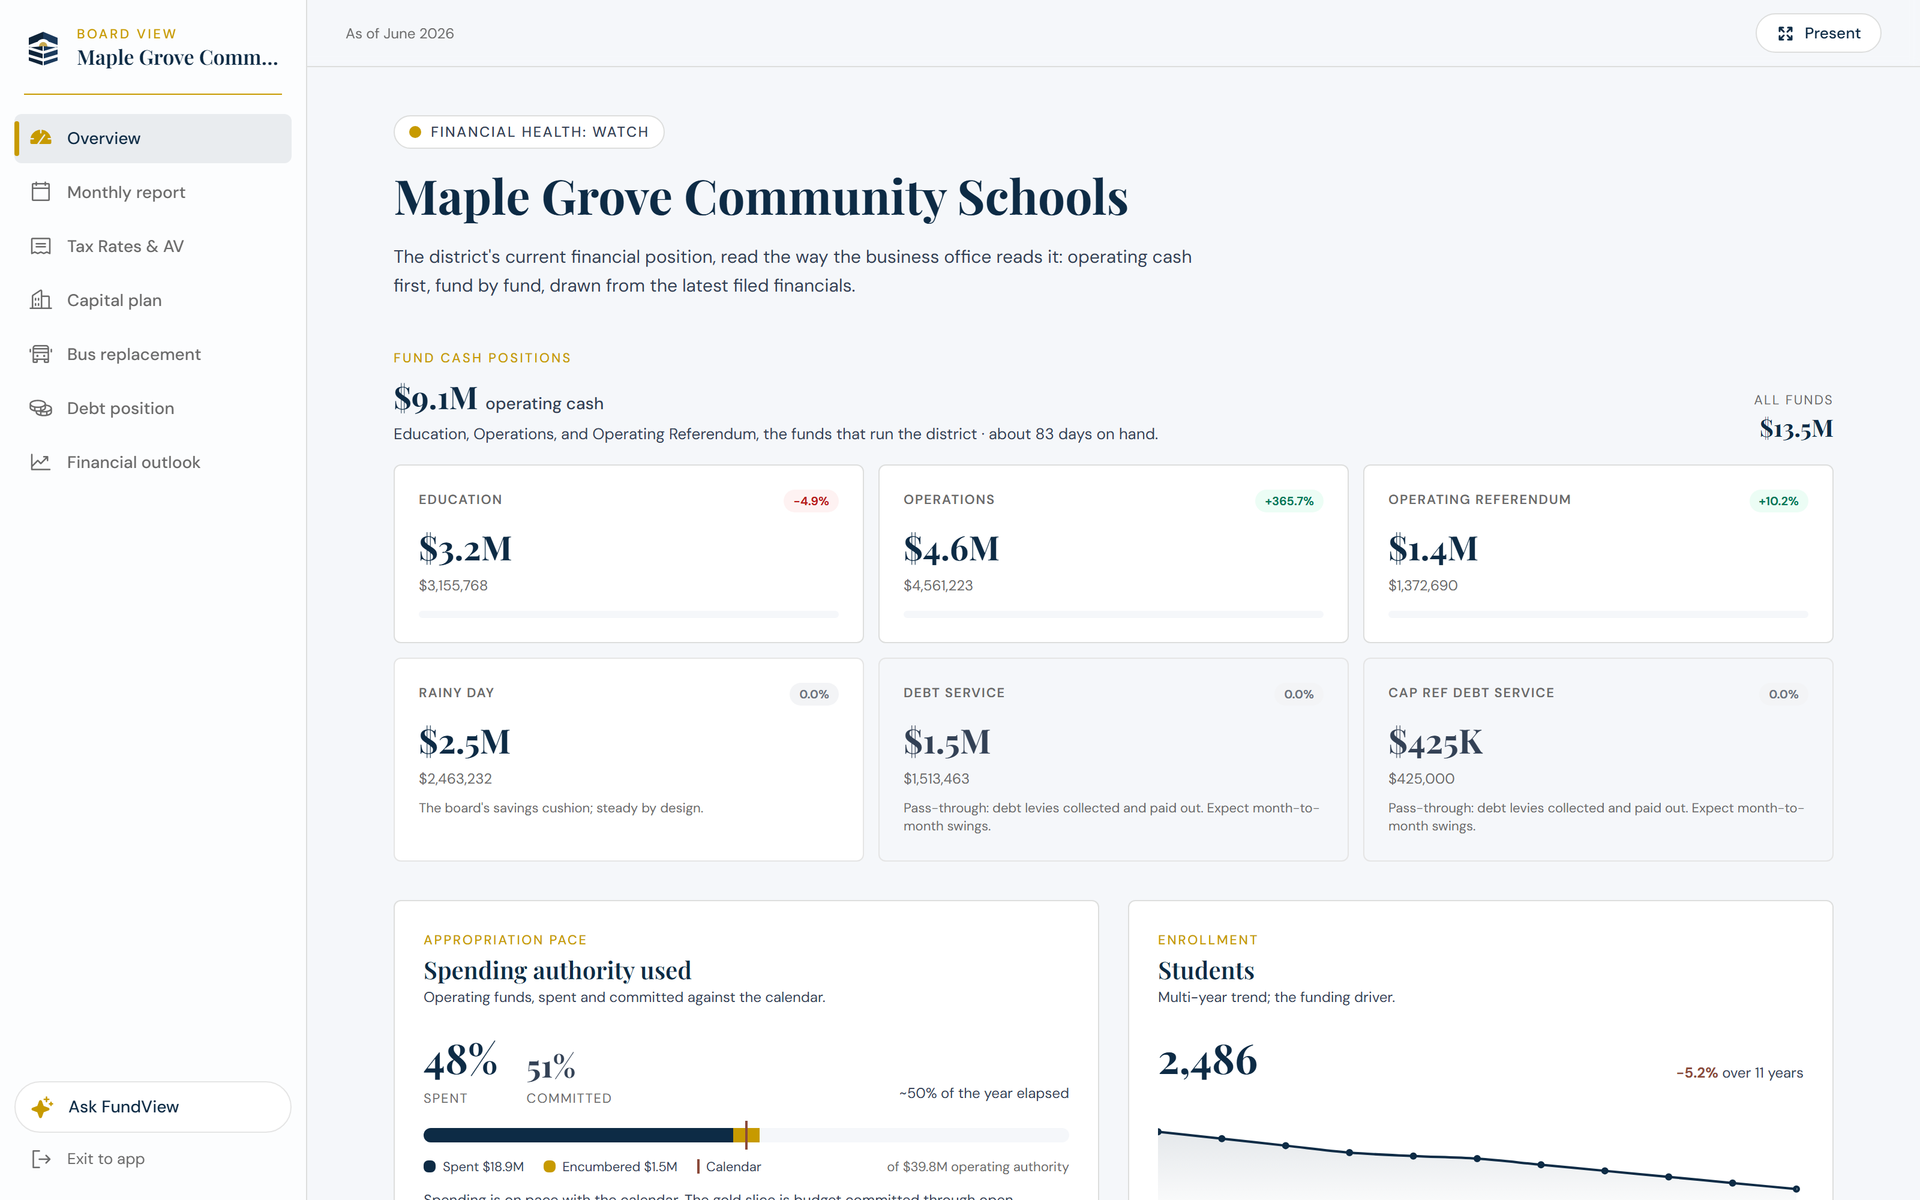Viewport: 1920px width, 1200px height.
Task: Click the Spent $18.9M legend dot
Action: pyautogui.click(x=430, y=1167)
